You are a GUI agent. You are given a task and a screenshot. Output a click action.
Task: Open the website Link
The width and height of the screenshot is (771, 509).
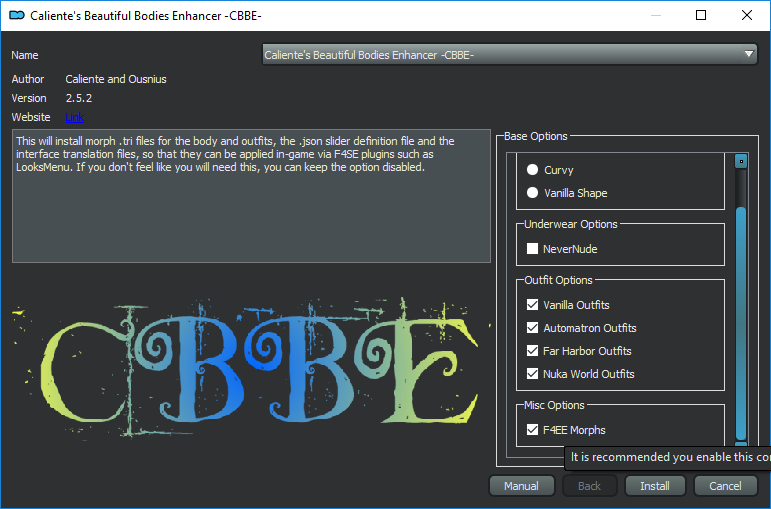(x=74, y=118)
